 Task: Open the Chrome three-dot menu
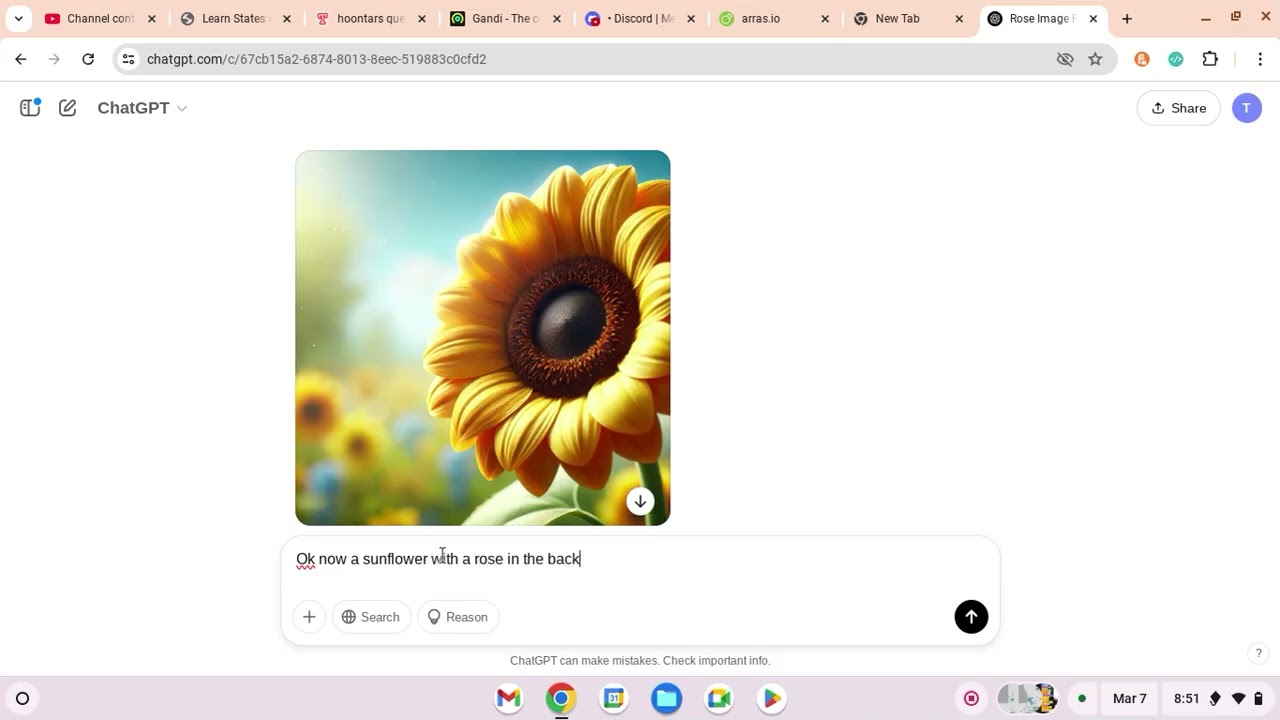tap(1260, 59)
